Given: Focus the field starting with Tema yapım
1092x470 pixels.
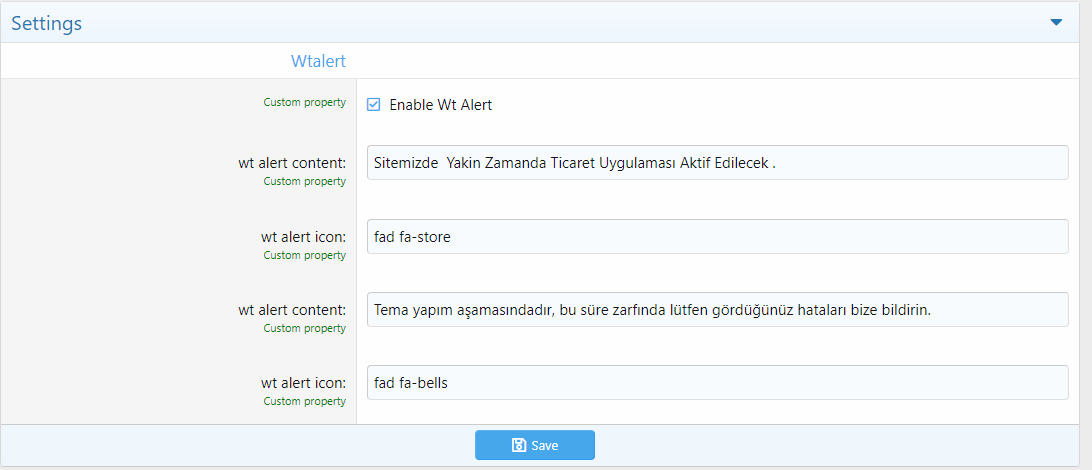Looking at the screenshot, I should (x=717, y=309).
